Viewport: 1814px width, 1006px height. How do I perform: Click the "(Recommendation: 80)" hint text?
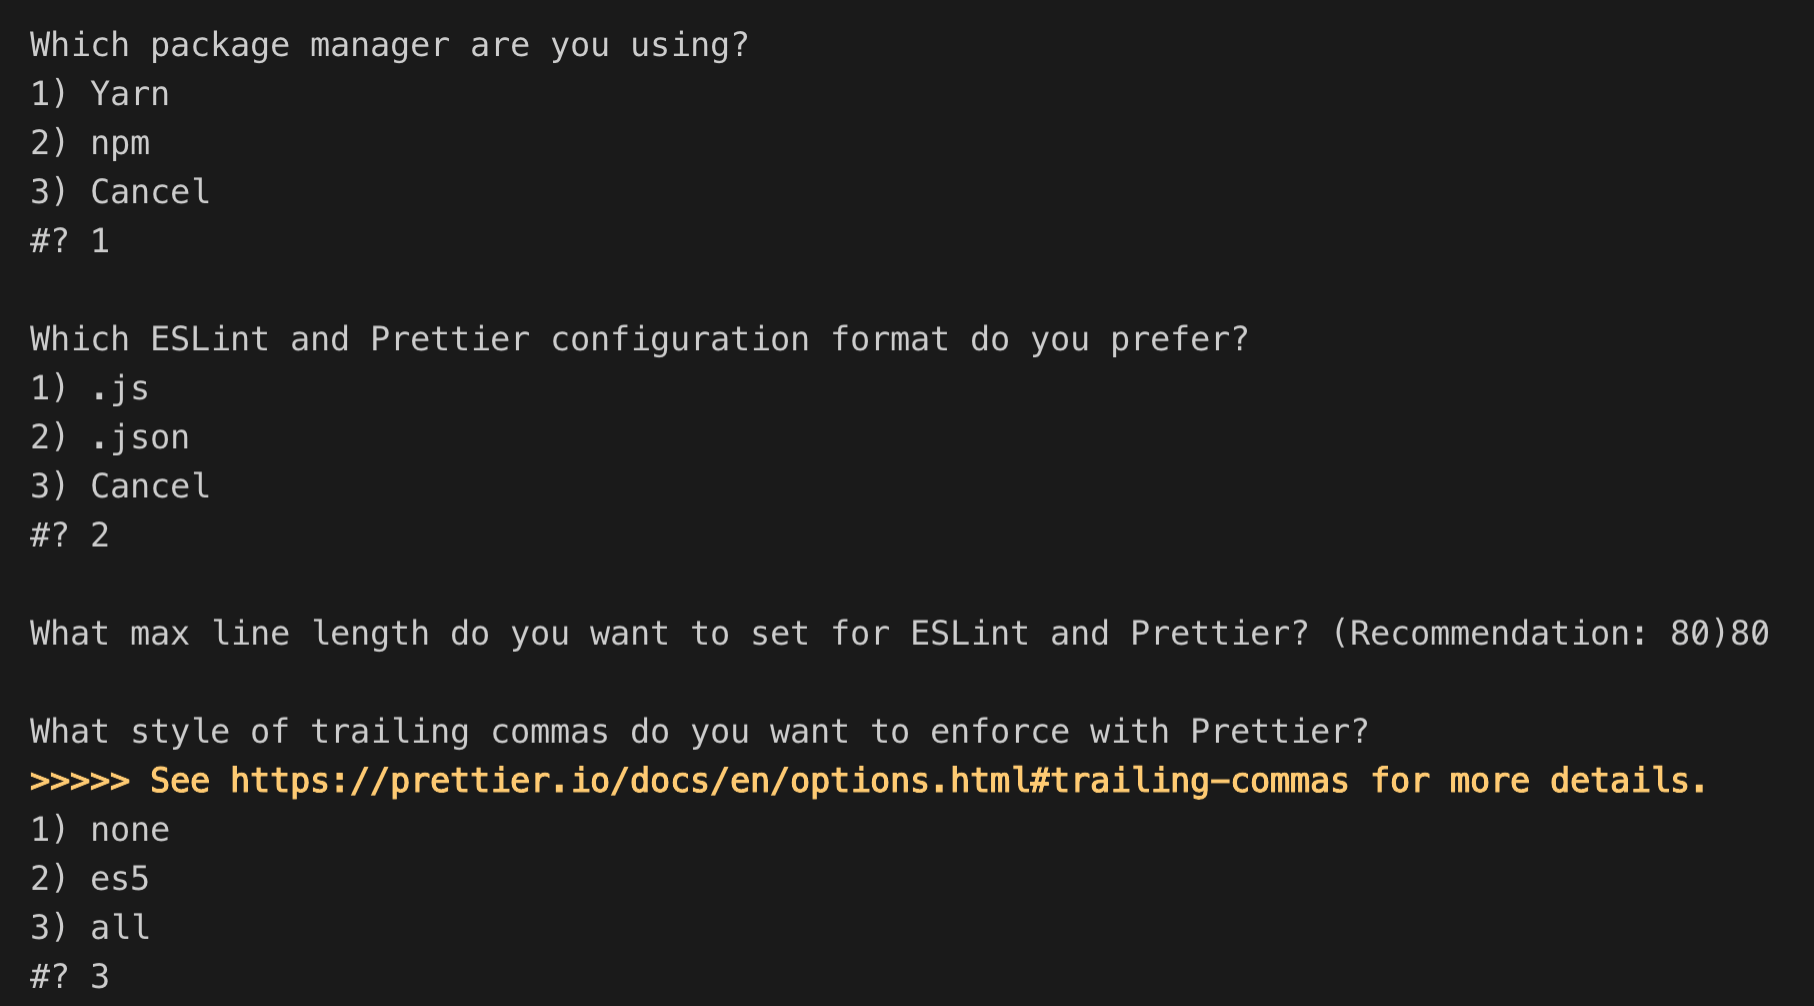tap(1529, 633)
